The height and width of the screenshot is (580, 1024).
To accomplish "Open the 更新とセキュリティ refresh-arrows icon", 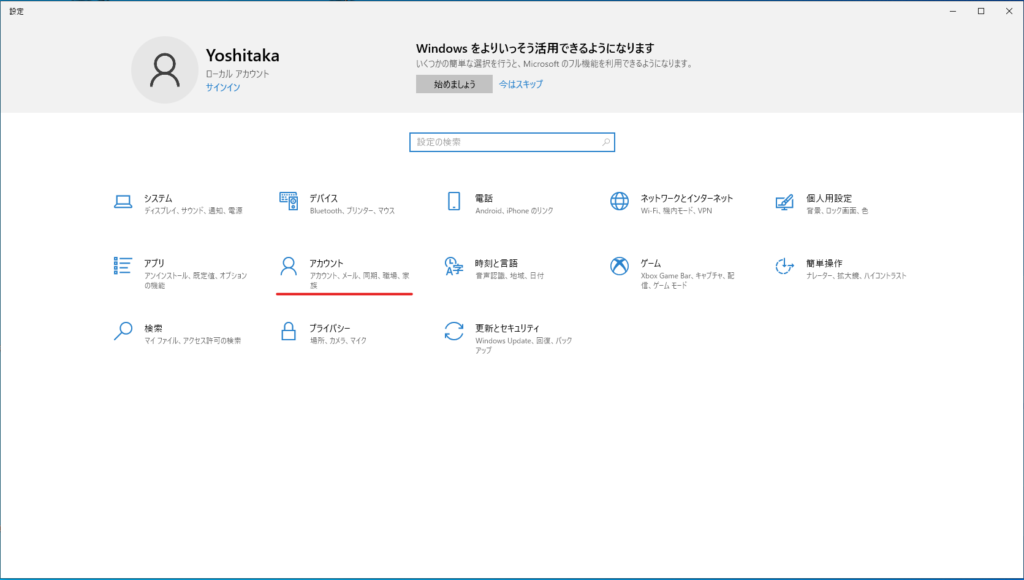I will [x=454, y=331].
